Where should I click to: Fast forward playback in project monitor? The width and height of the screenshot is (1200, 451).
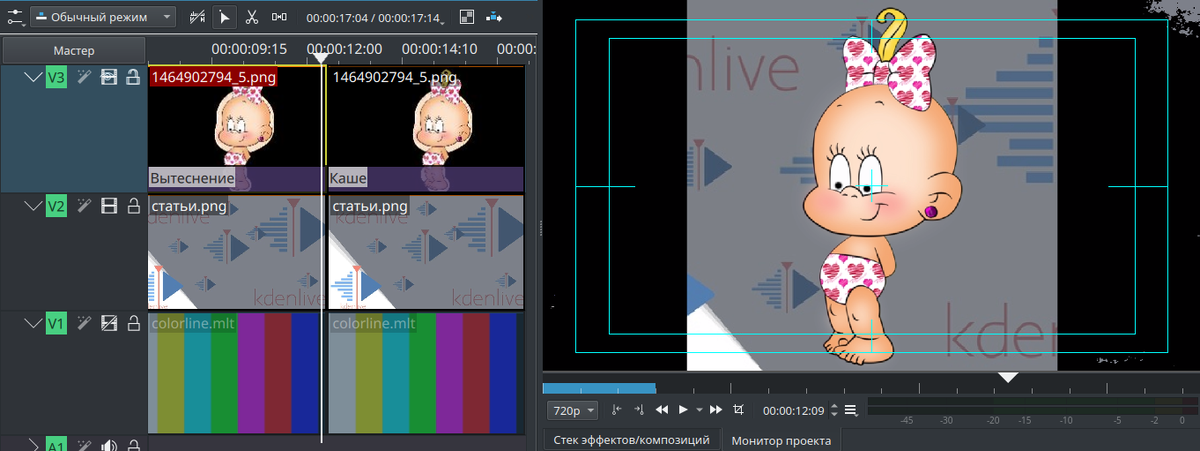tap(716, 410)
